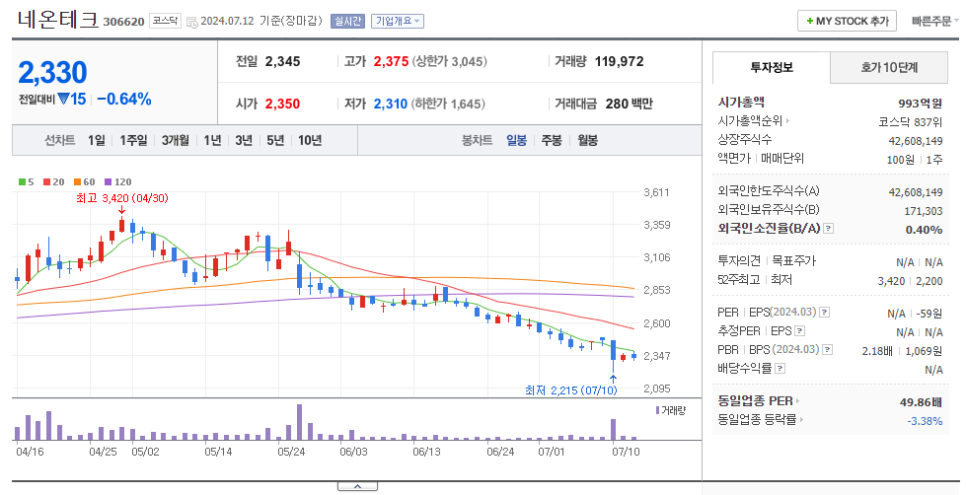Click the help icon next to PBR BPS(2024.03)
Viewport: 966px width, 495px height.
(x=828, y=350)
